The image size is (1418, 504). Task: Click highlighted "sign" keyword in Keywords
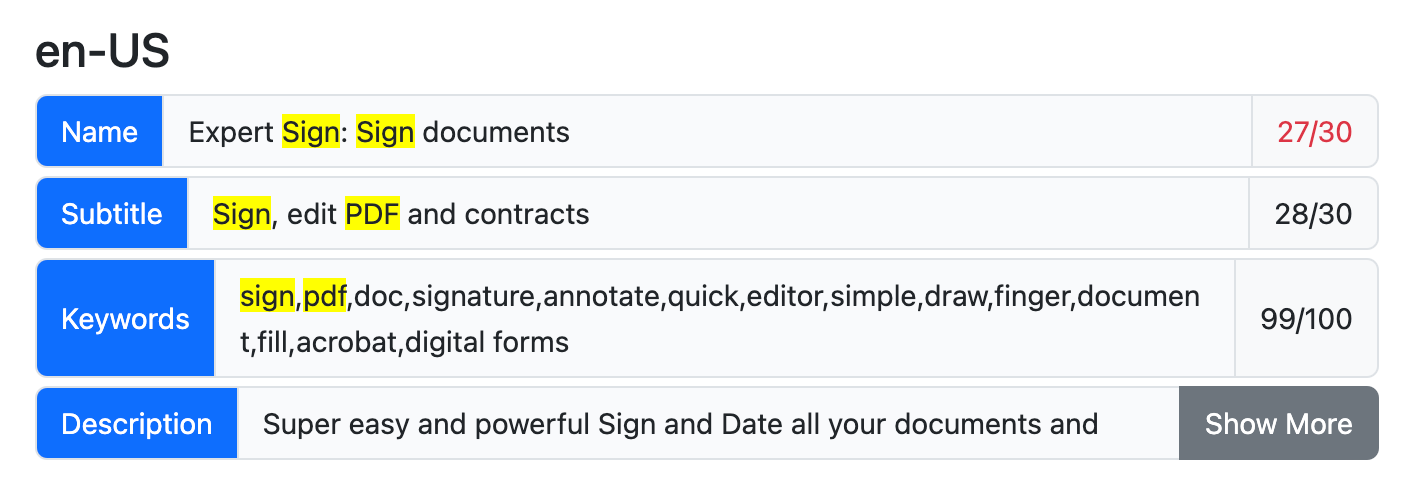point(267,296)
